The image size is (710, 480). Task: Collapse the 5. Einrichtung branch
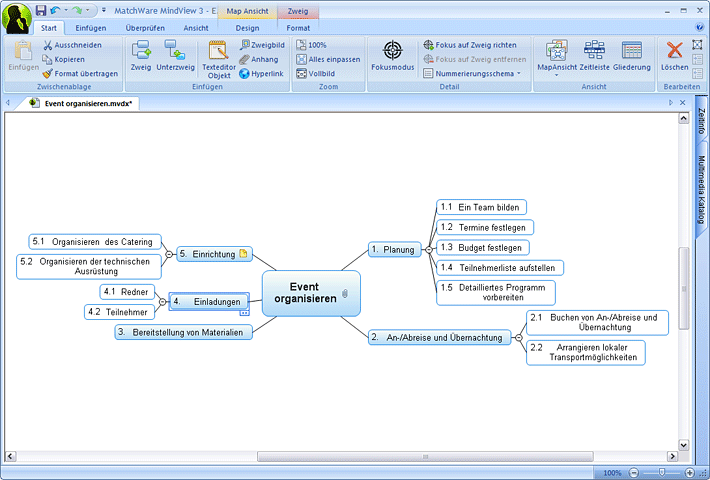click(x=169, y=254)
